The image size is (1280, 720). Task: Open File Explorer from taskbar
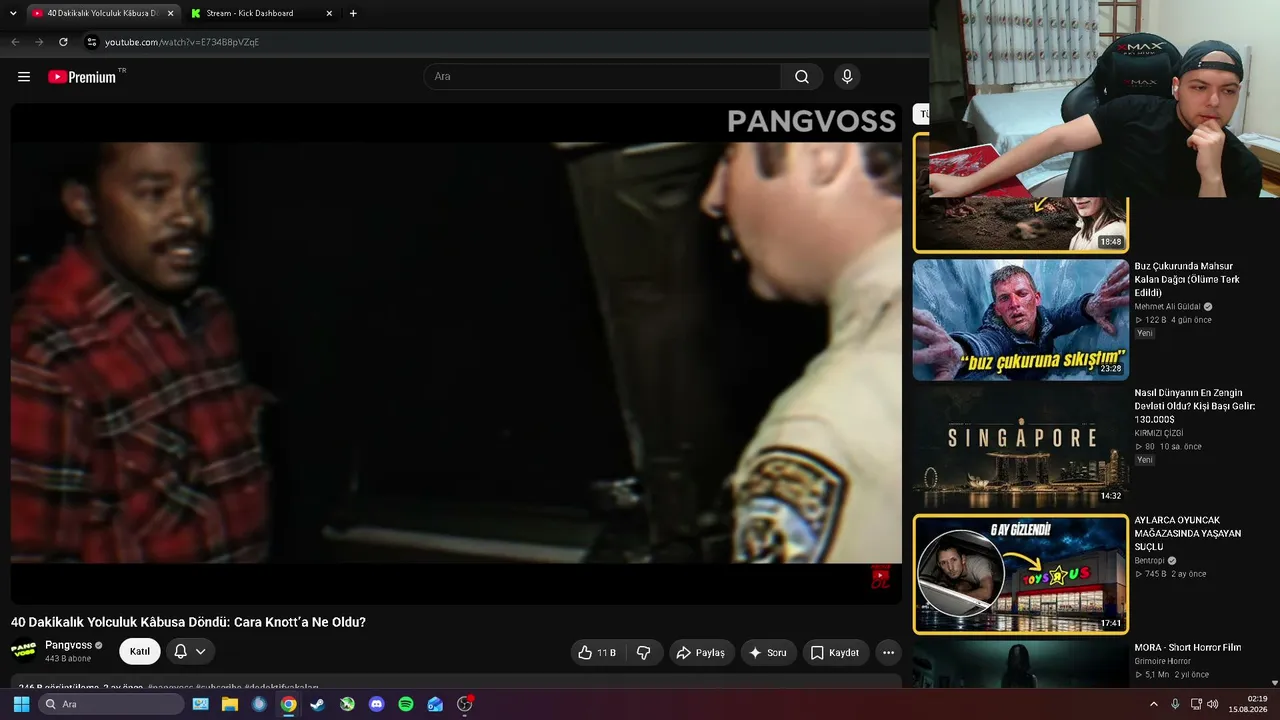click(x=230, y=704)
